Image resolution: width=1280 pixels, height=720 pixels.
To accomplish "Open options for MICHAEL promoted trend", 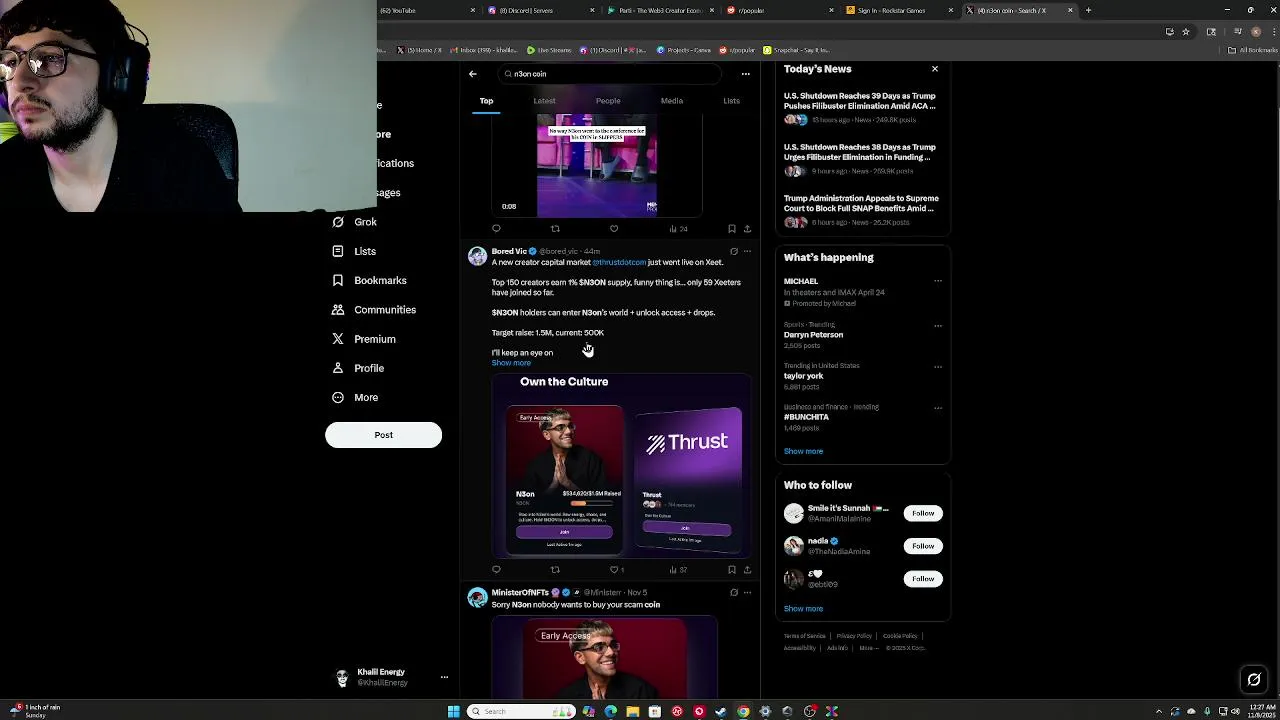I will pos(938,281).
